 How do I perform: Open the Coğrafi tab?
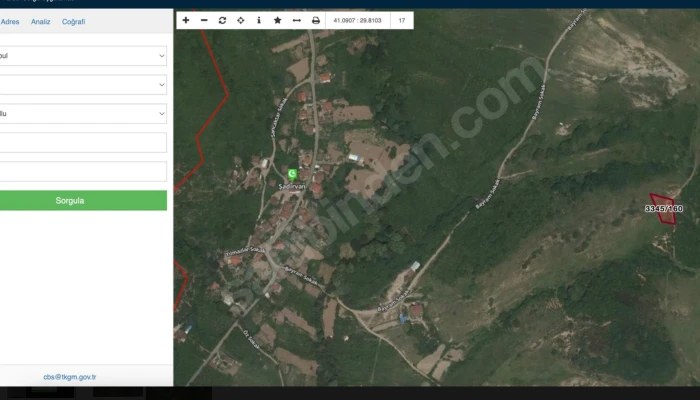click(74, 21)
